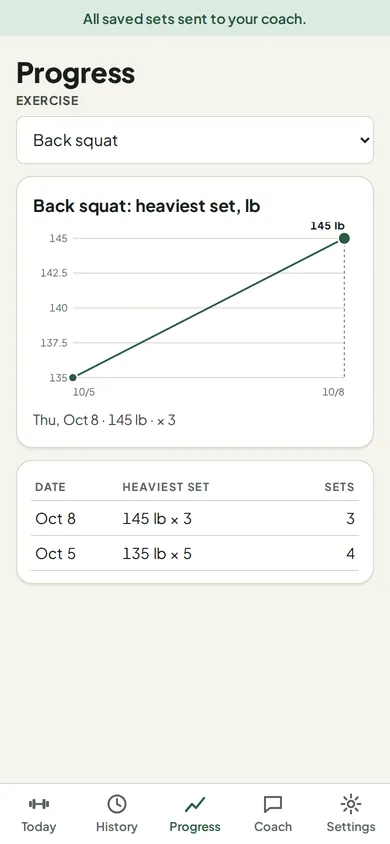This screenshot has width=390, height=844.
Task: Click the SETS column header
Action: pos(339,487)
